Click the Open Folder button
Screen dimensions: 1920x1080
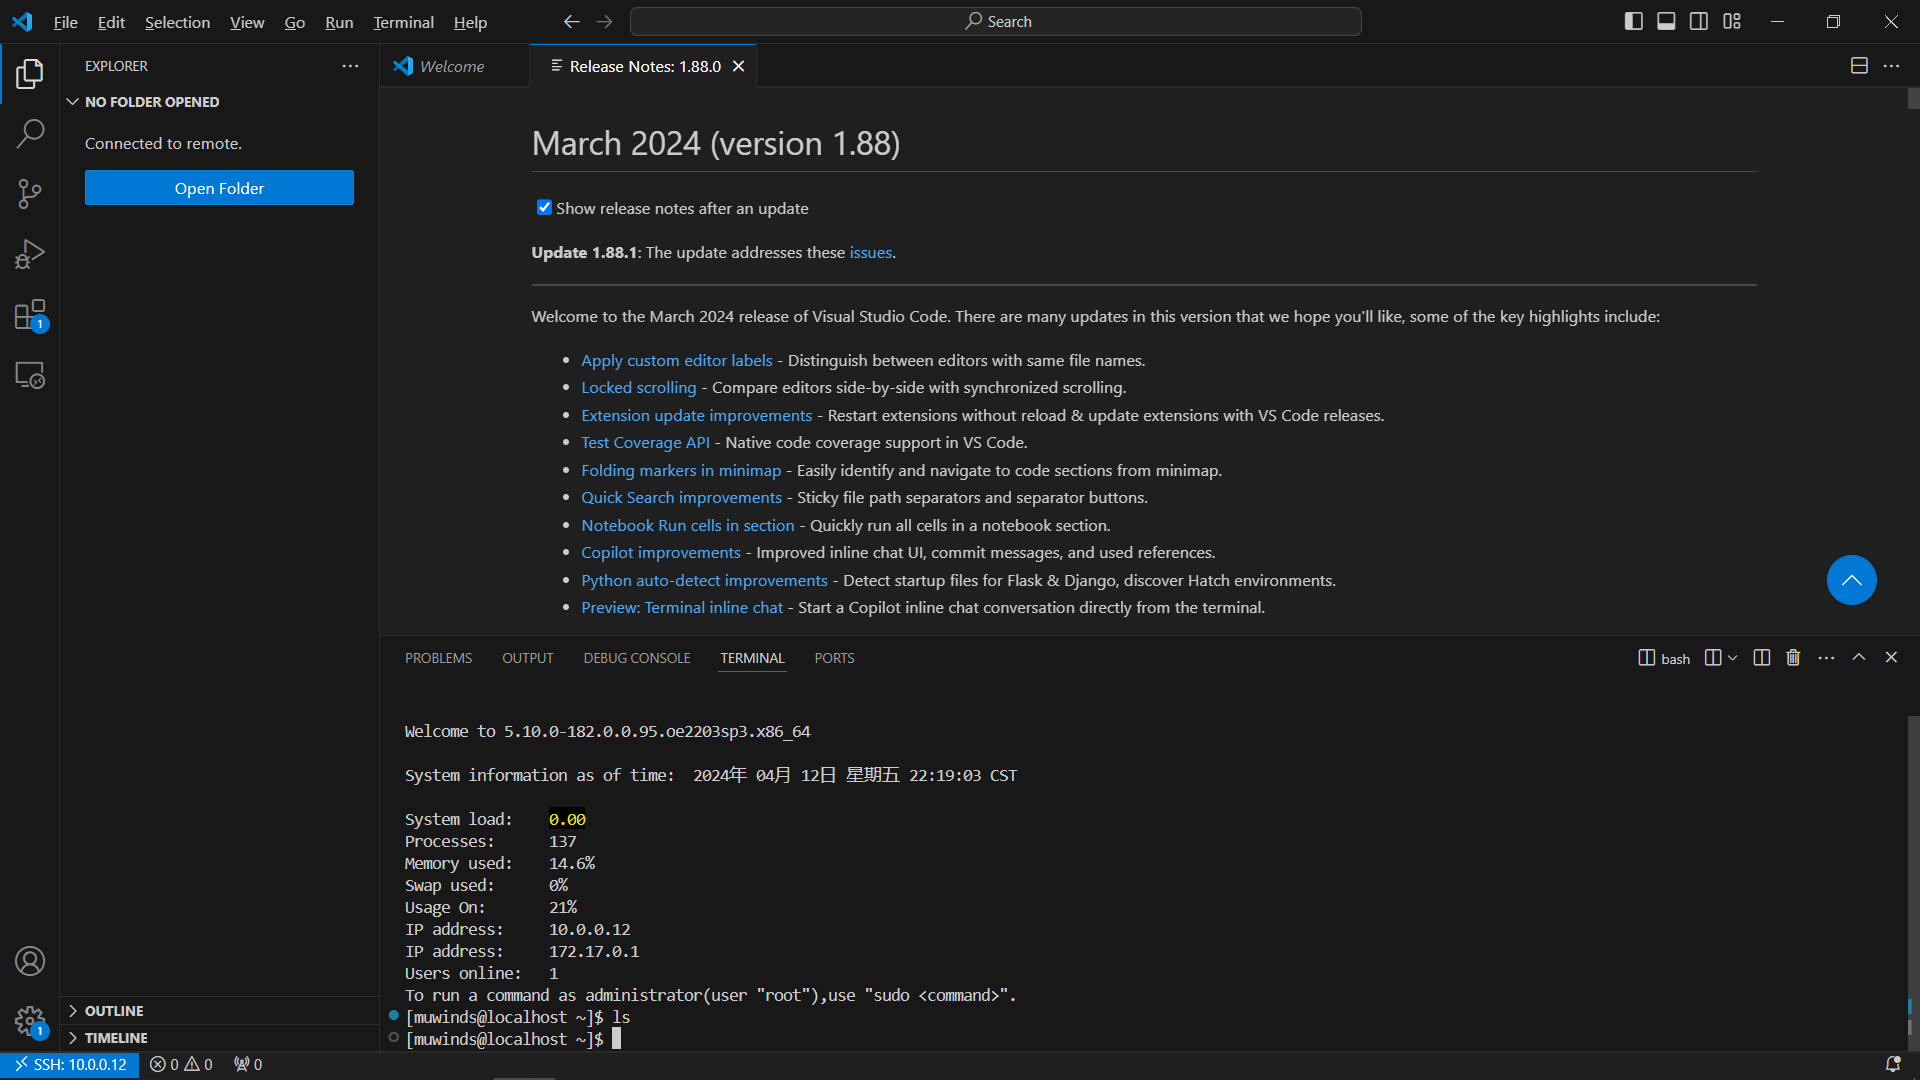coord(219,188)
